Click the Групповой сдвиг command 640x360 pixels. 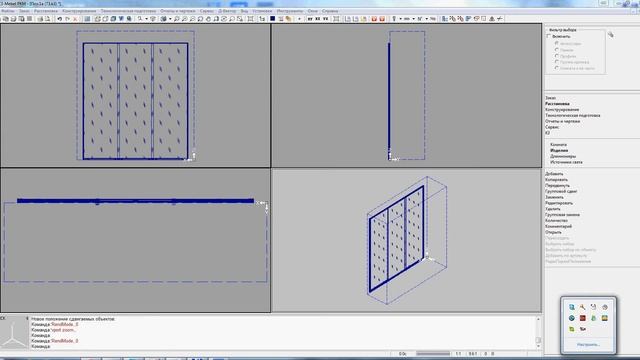(561, 191)
